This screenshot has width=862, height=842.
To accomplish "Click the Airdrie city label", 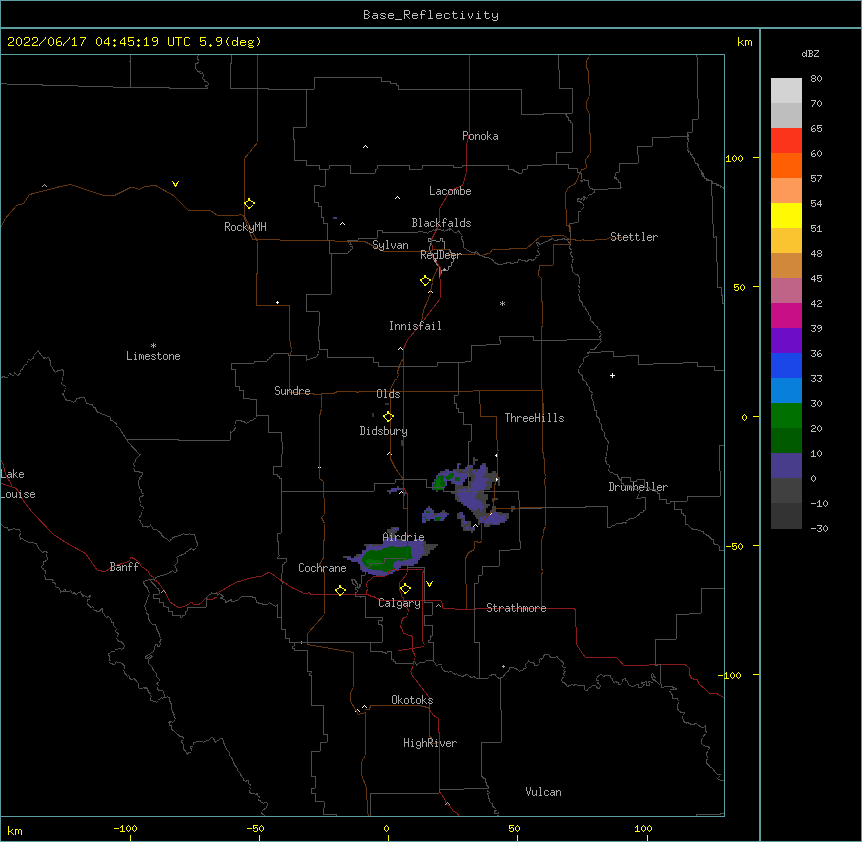I will [x=403, y=537].
